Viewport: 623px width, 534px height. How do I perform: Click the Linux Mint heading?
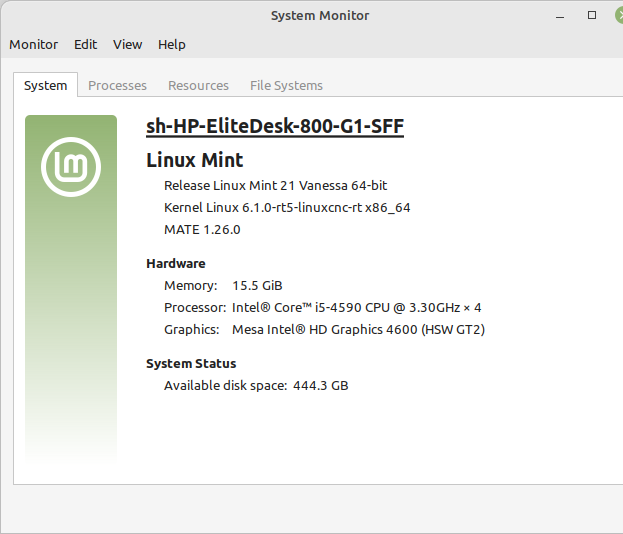(x=195, y=160)
